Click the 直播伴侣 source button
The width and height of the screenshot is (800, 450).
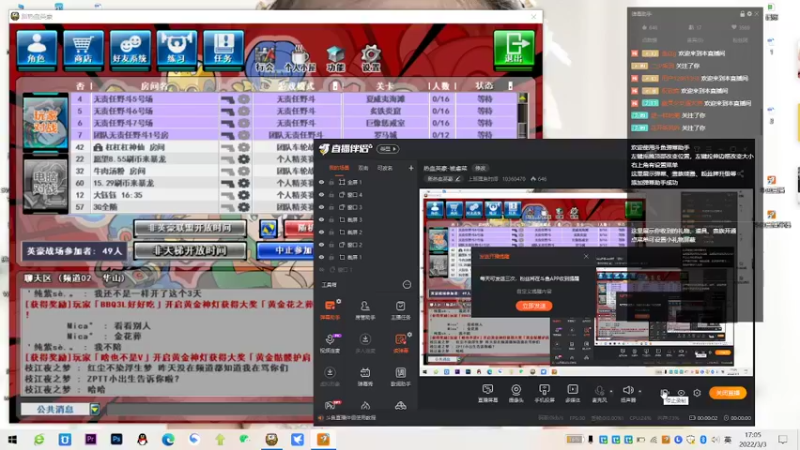(488, 393)
